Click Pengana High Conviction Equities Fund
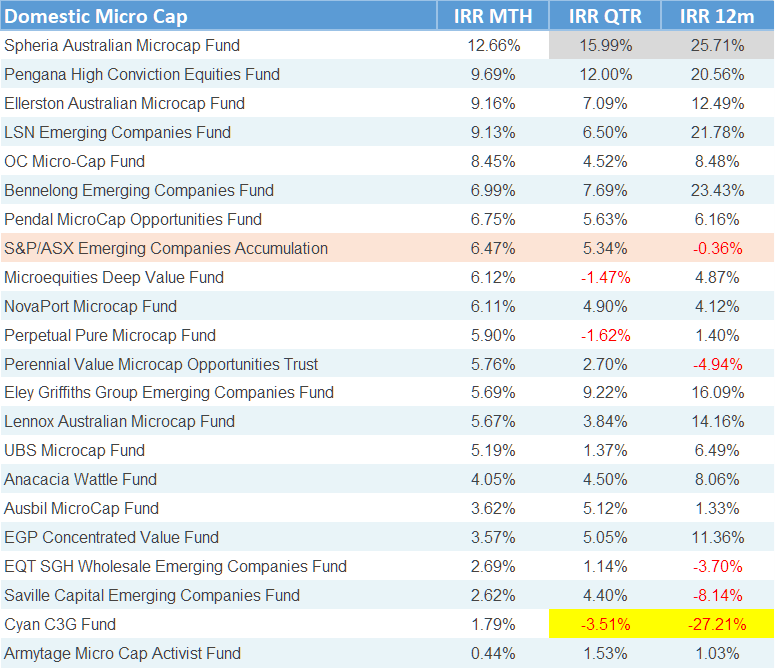 point(142,74)
